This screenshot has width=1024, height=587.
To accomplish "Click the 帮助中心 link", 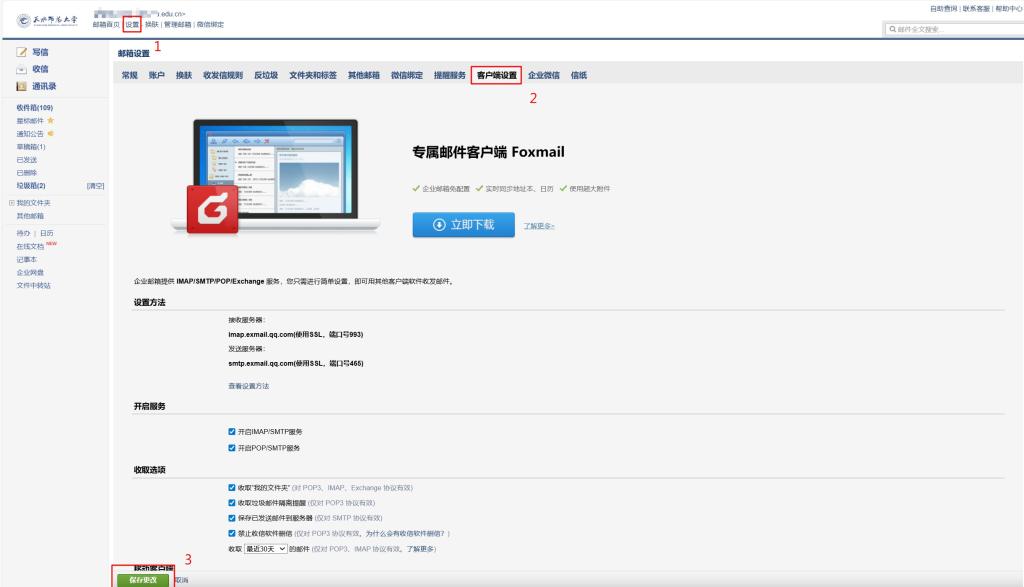I will point(1009,9).
